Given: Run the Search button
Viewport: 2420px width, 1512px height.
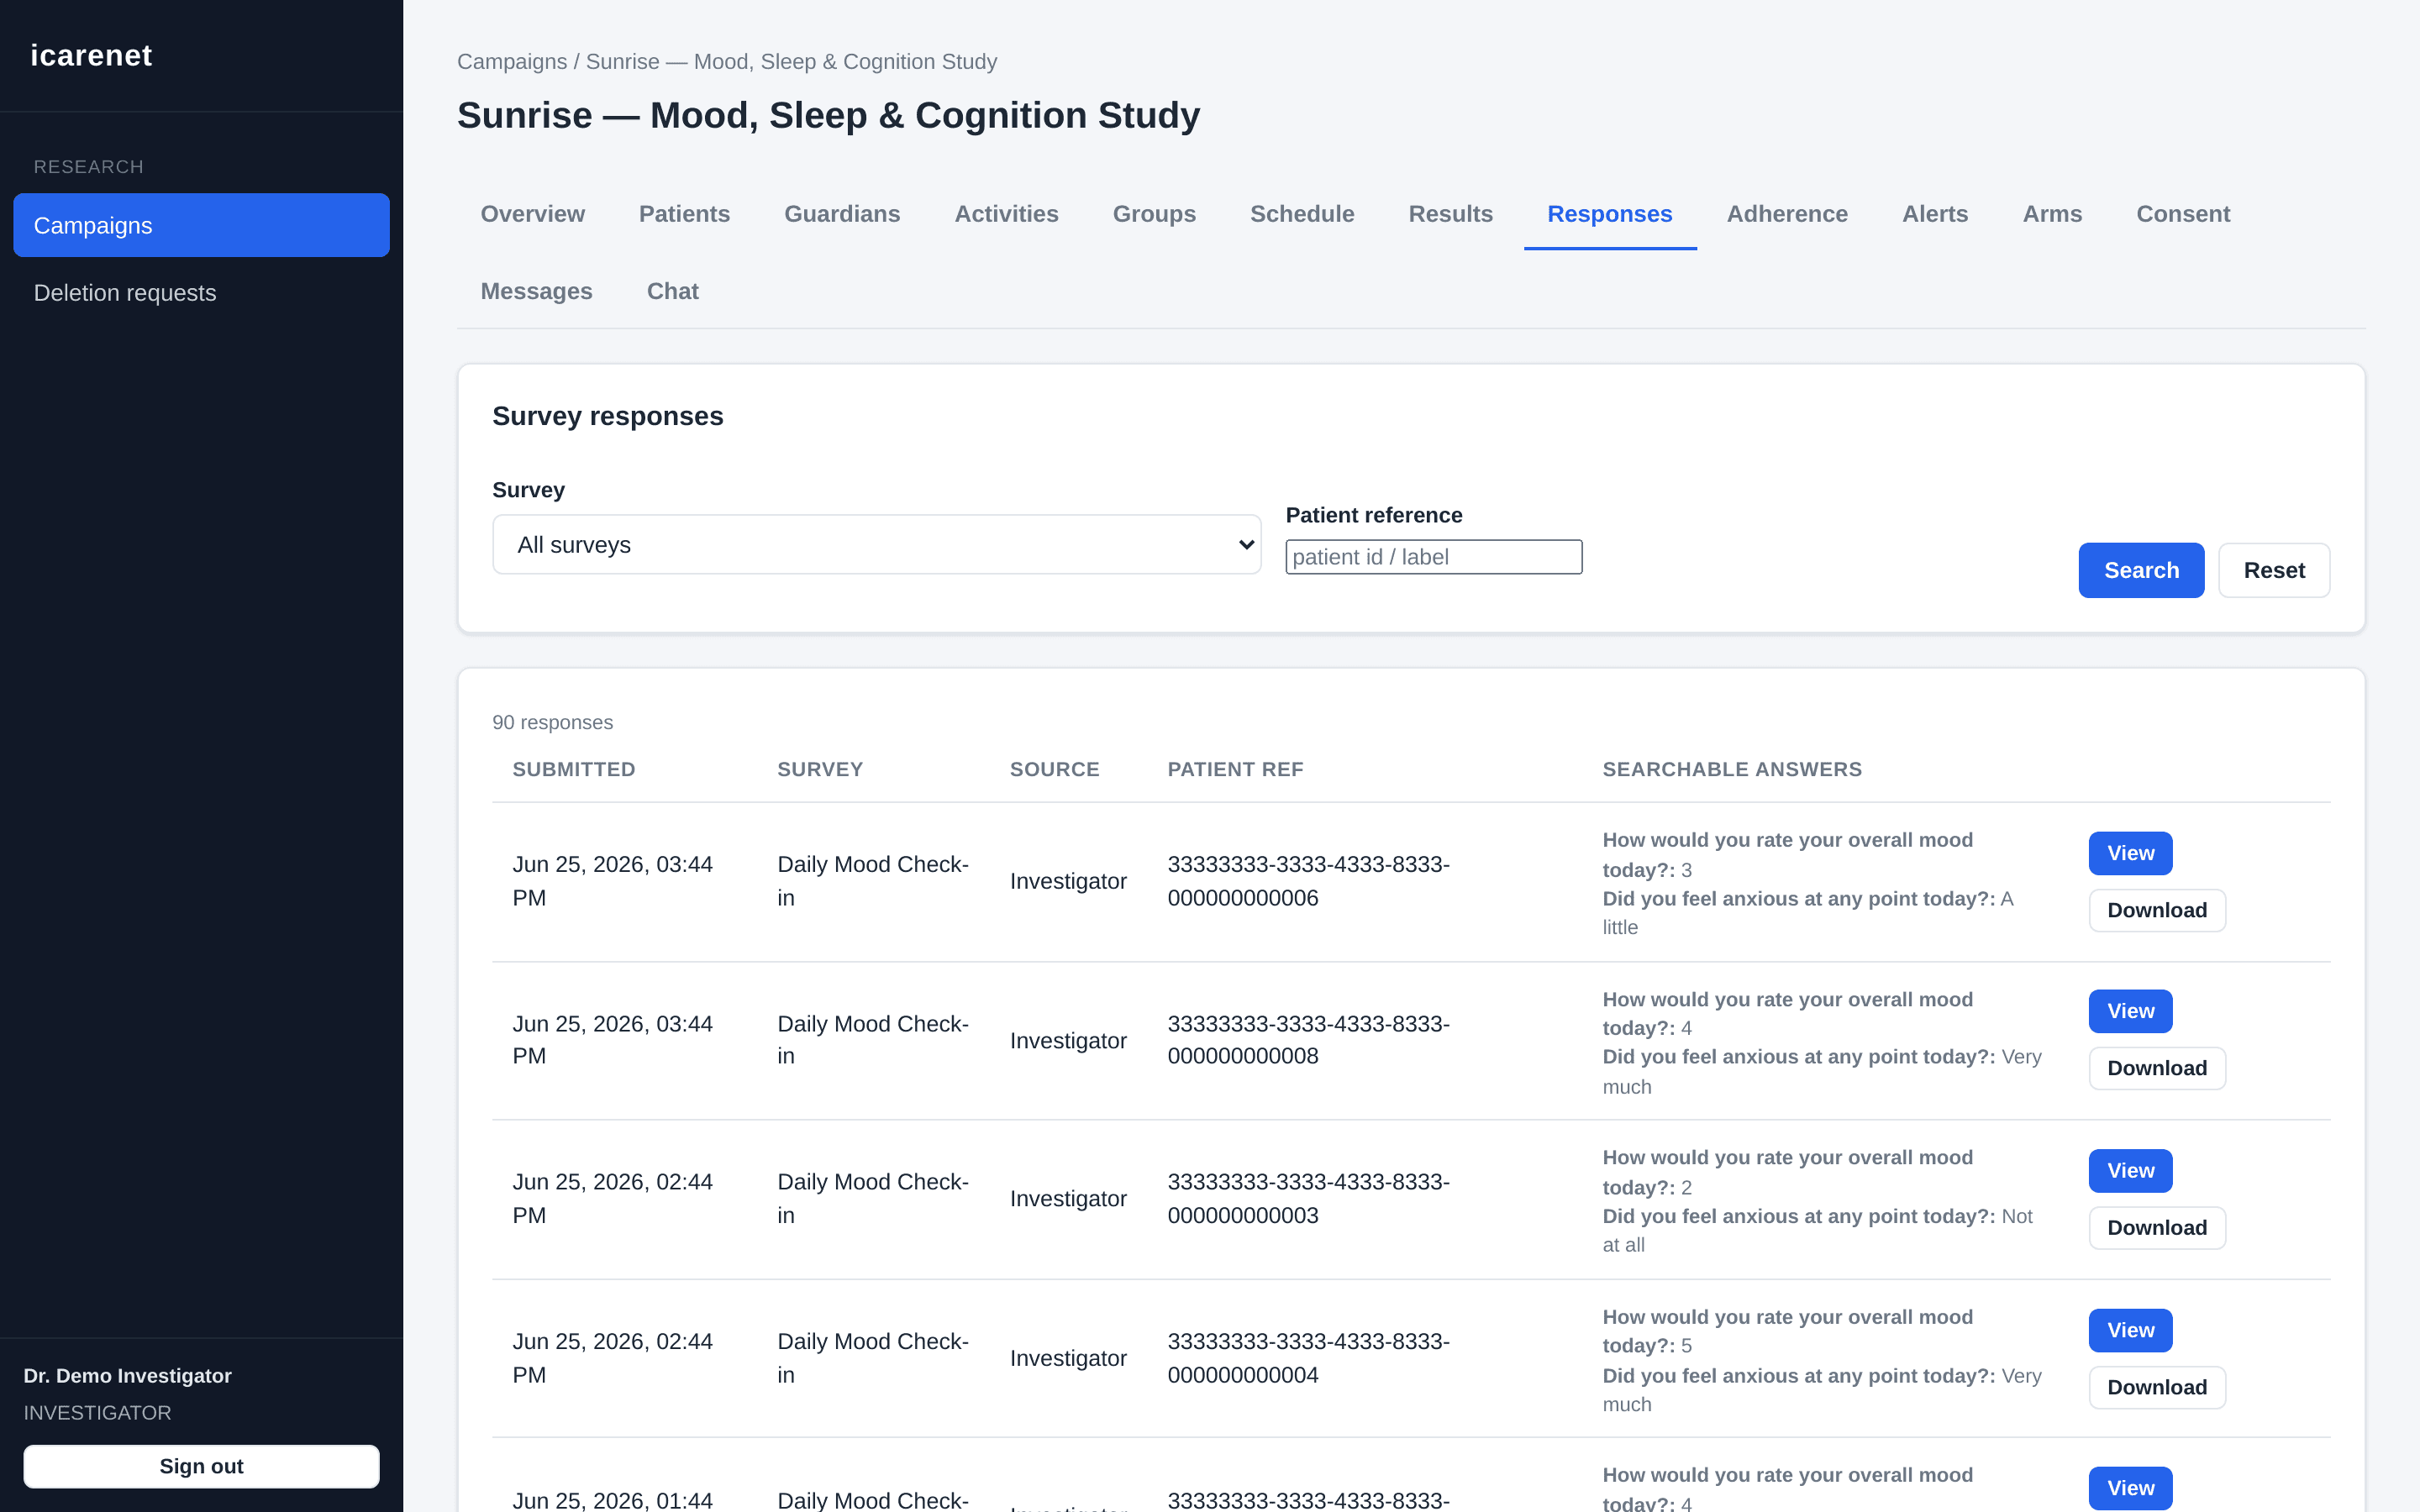Looking at the screenshot, I should coord(2141,570).
